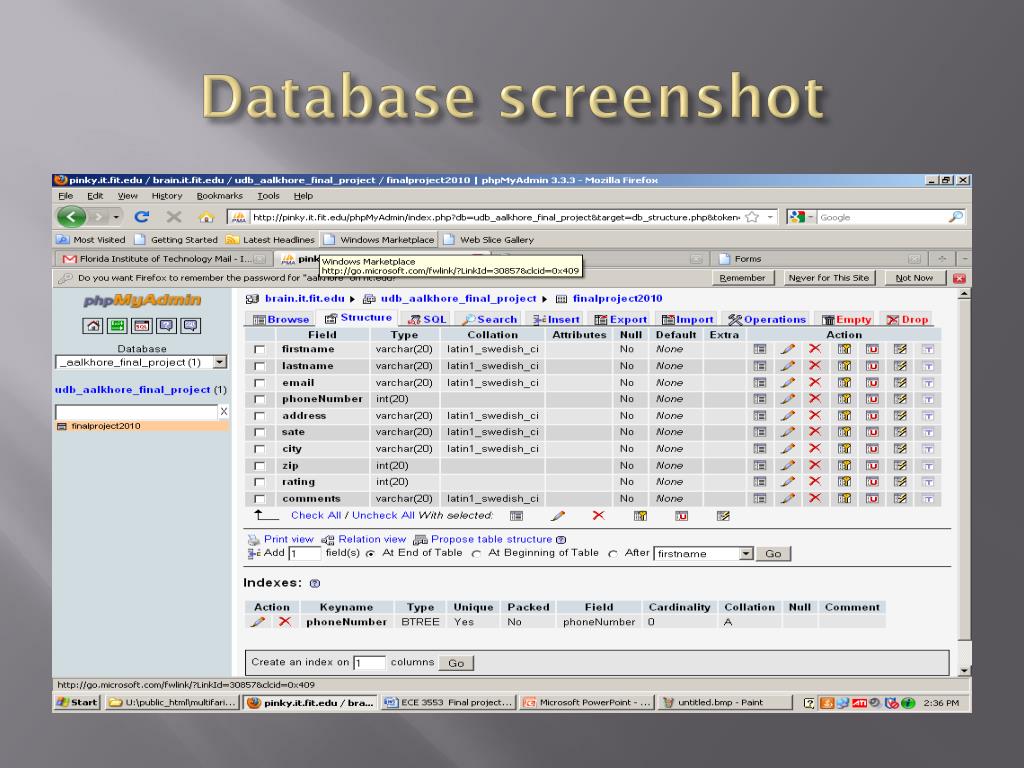Click the table filter input in sidebar
The width and height of the screenshot is (1024, 768).
coord(135,412)
